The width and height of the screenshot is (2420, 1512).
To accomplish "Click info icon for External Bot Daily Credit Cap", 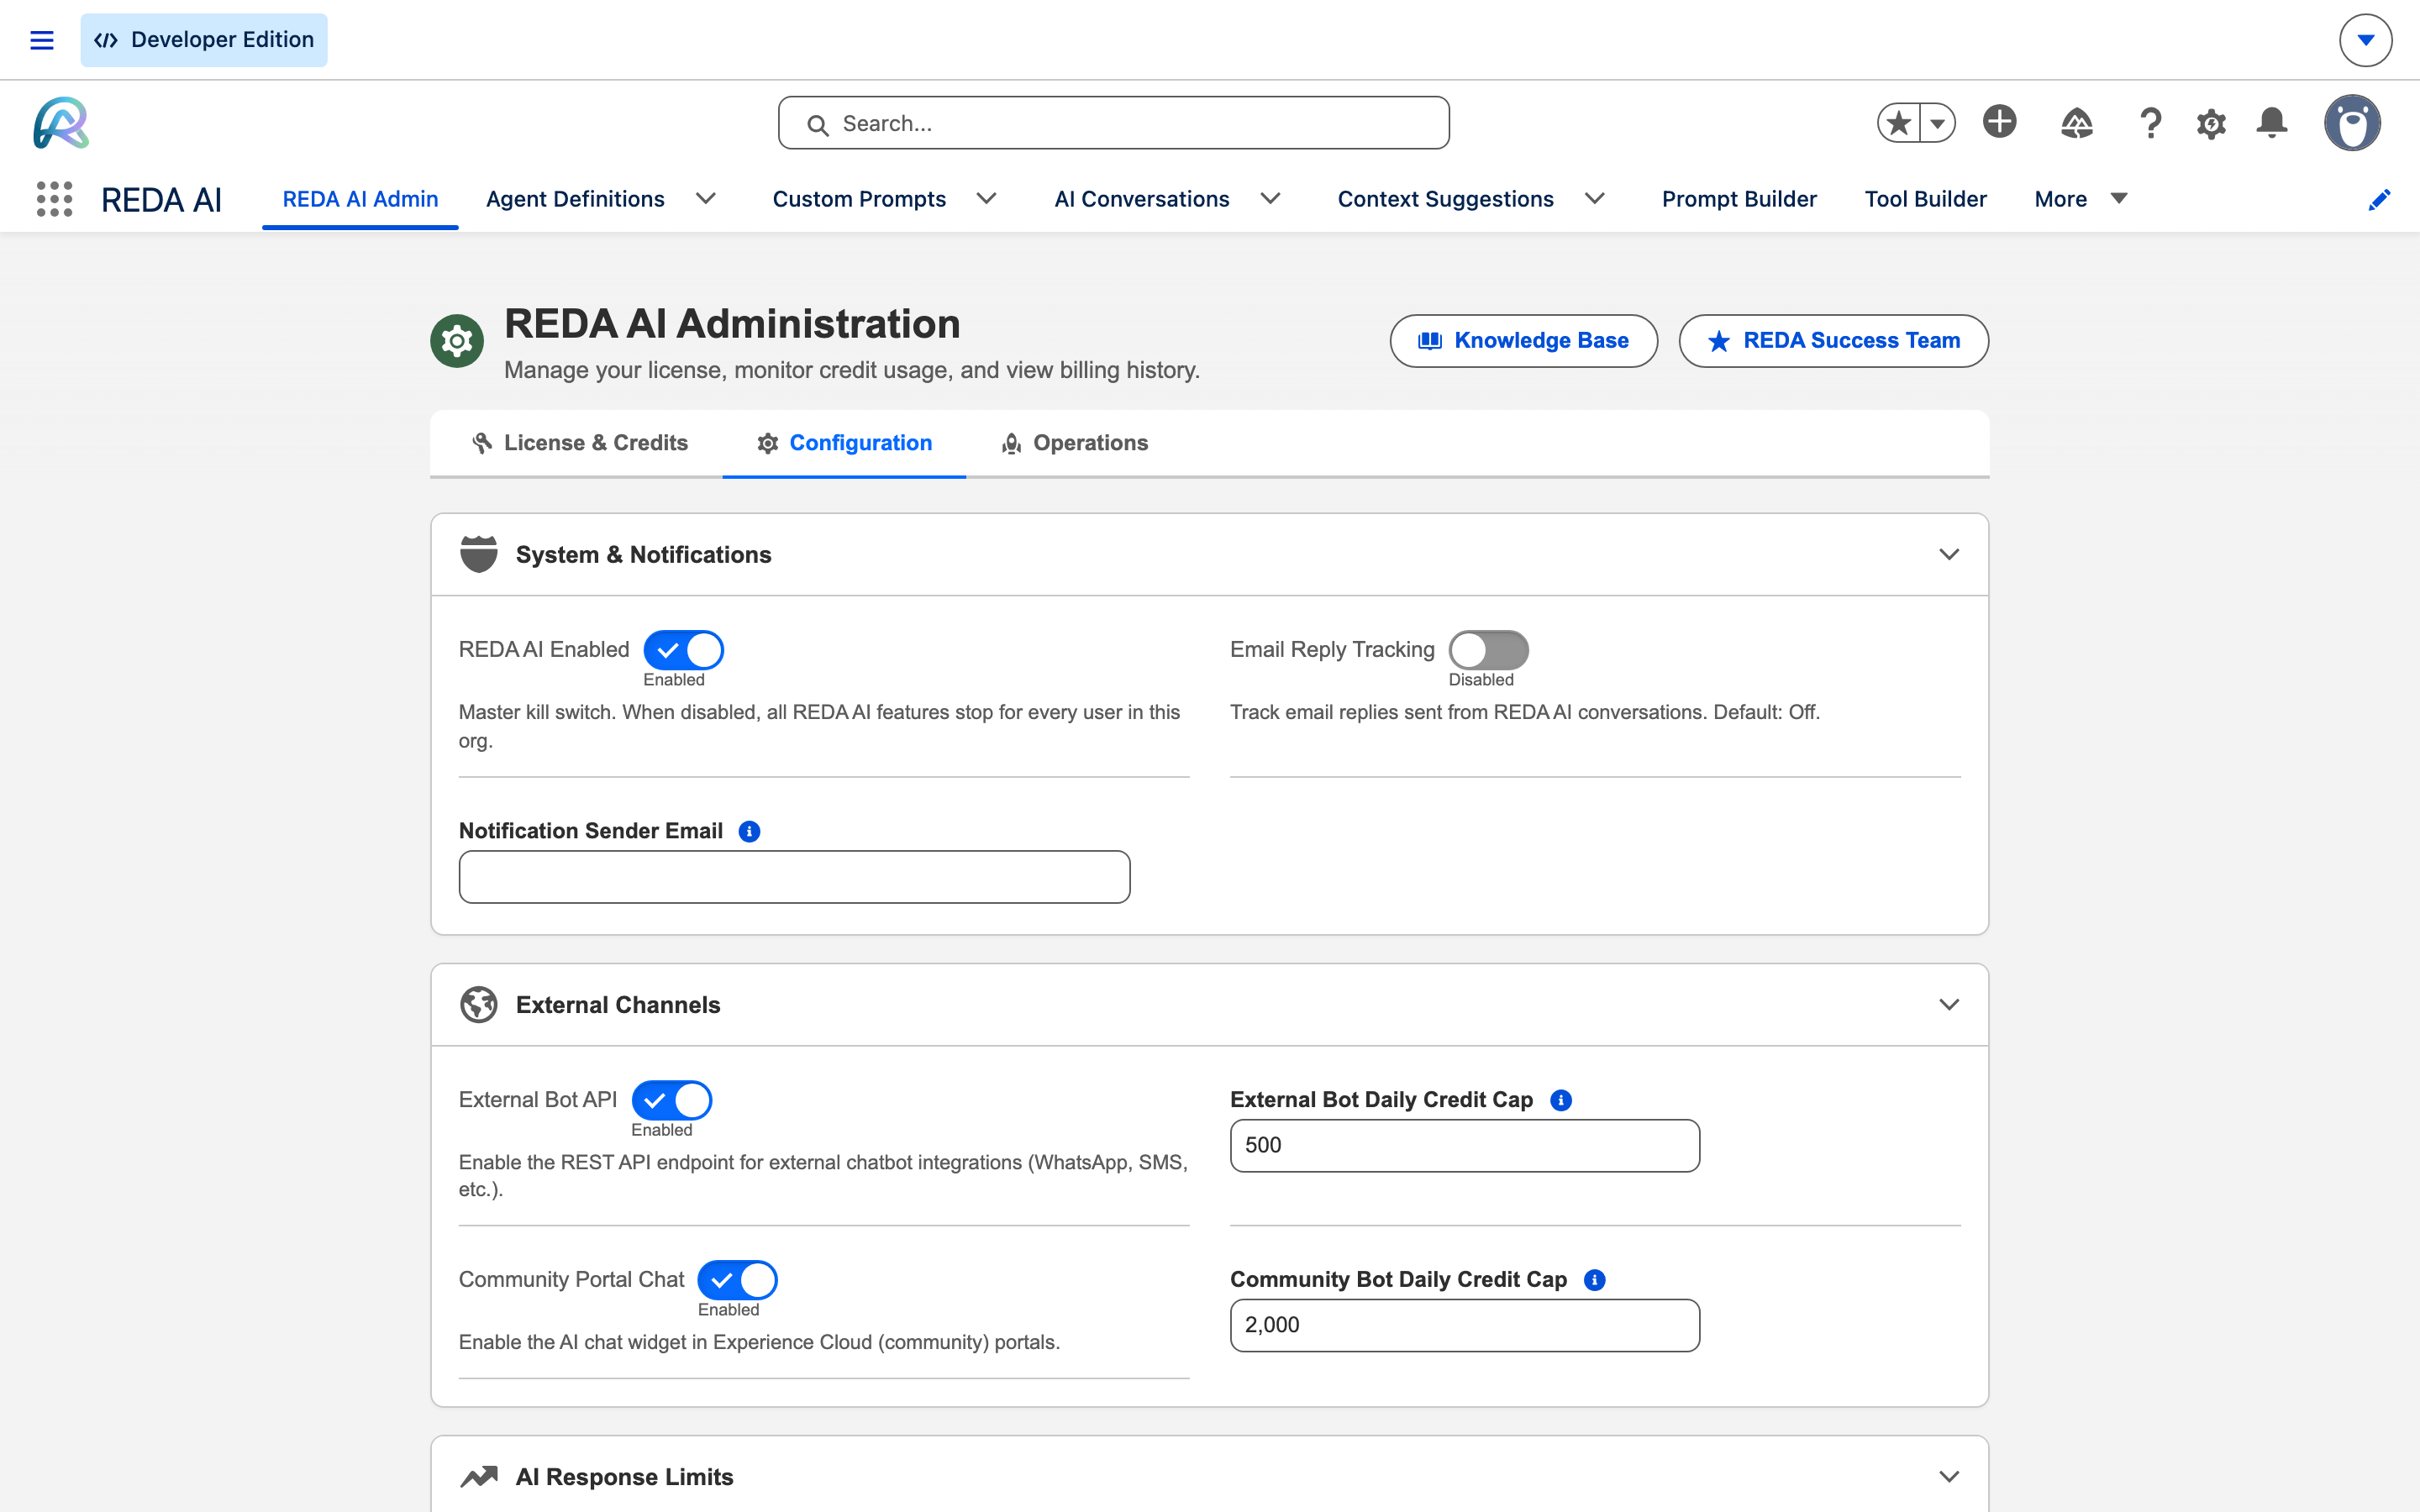I will 1560,1100.
